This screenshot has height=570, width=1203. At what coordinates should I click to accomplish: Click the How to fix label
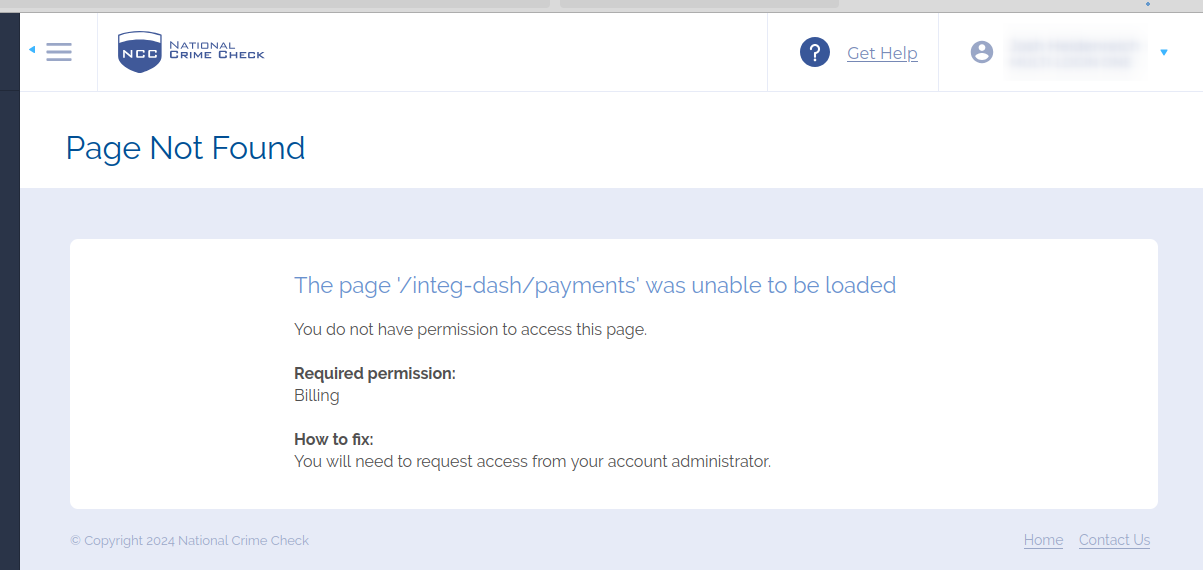coord(333,439)
